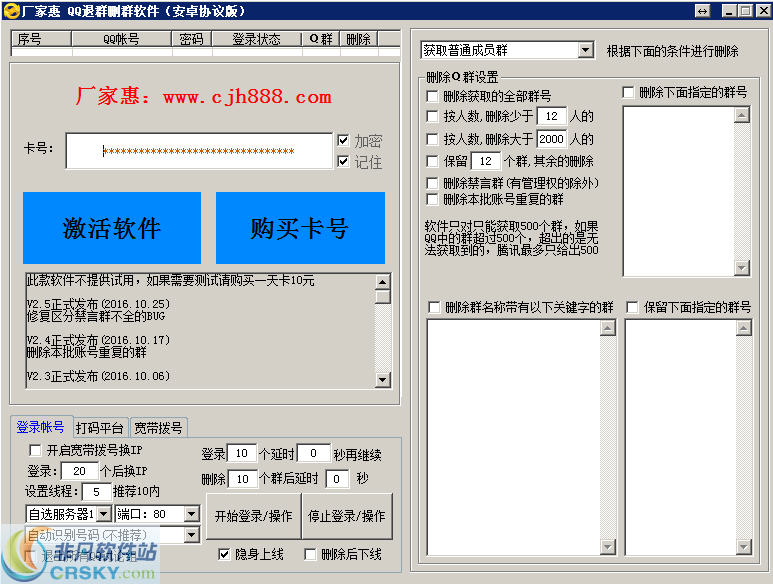Click the 删除 个群后延时 count field
Screen dimensions: 773x584
point(243,479)
